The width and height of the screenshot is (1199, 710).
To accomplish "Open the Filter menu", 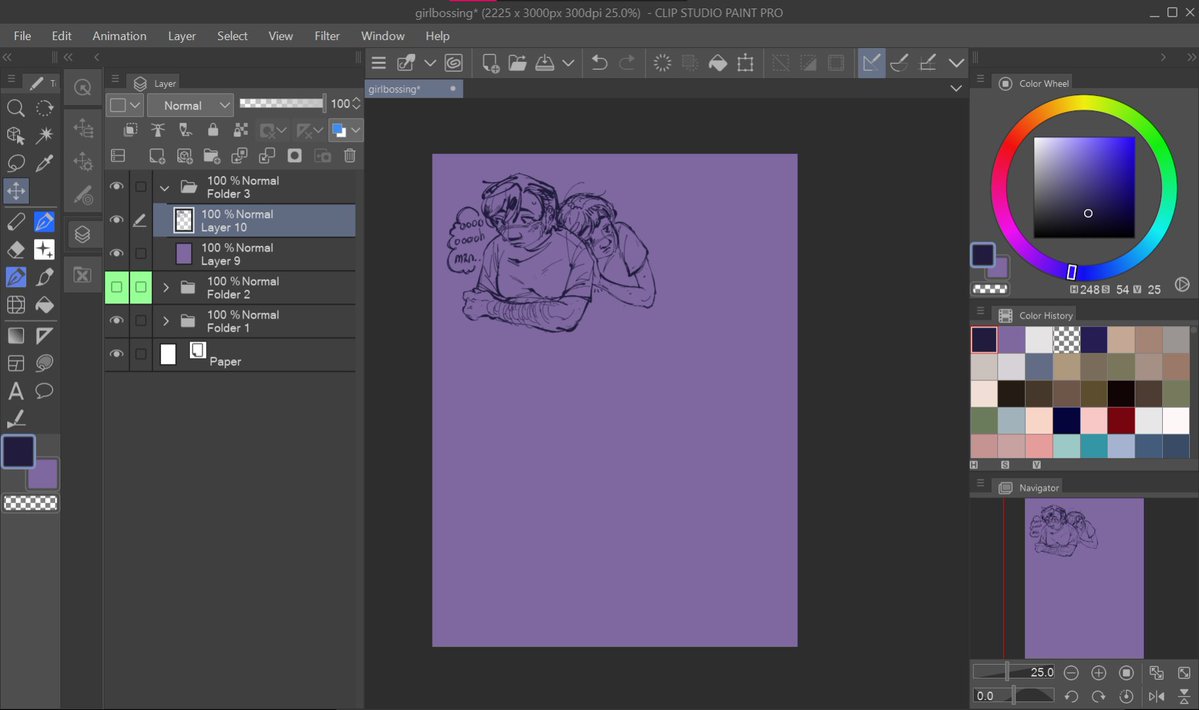I will pos(327,36).
